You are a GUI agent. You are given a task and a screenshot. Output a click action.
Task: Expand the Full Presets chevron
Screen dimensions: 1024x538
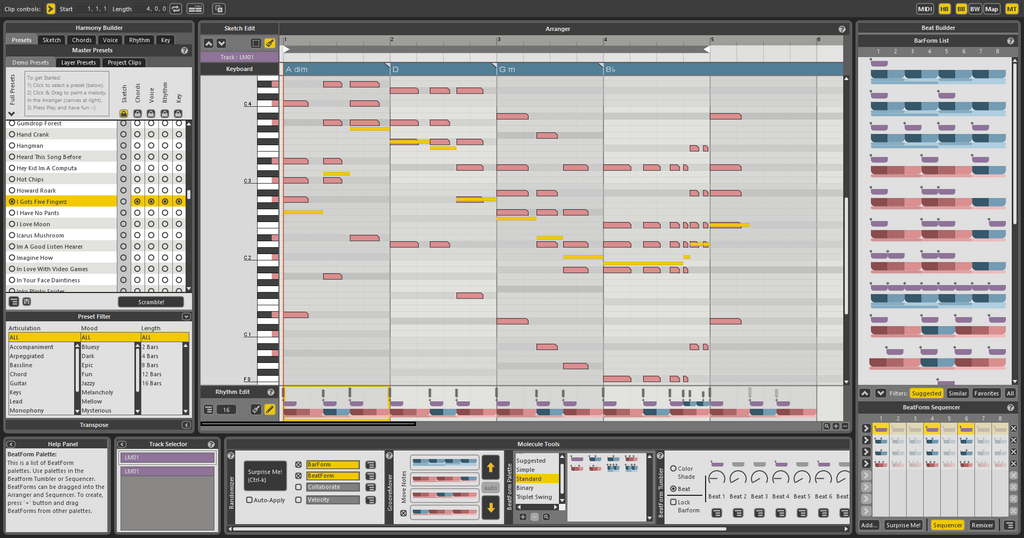(11, 113)
